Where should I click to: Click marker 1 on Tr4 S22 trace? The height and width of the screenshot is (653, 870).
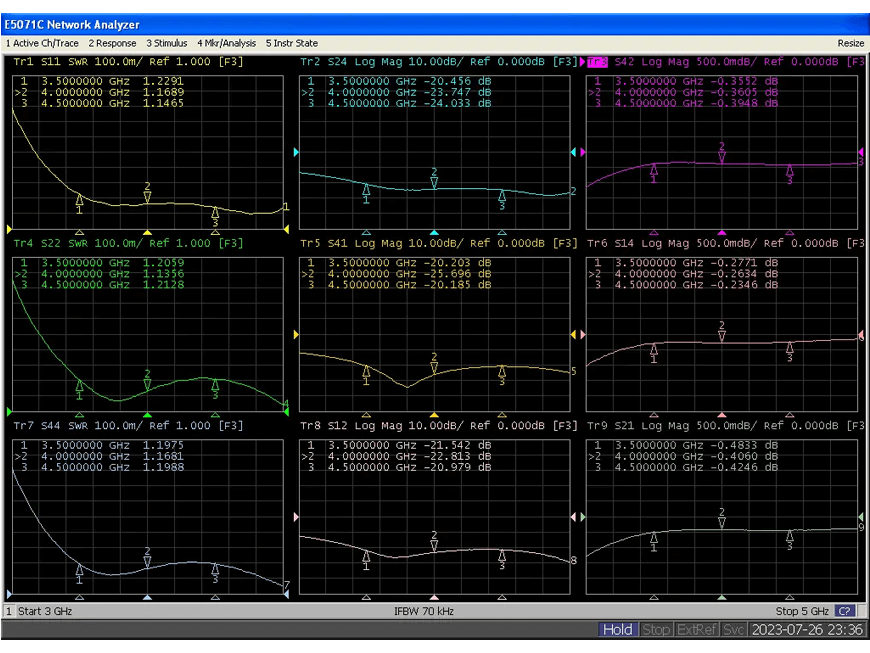pyautogui.click(x=80, y=385)
